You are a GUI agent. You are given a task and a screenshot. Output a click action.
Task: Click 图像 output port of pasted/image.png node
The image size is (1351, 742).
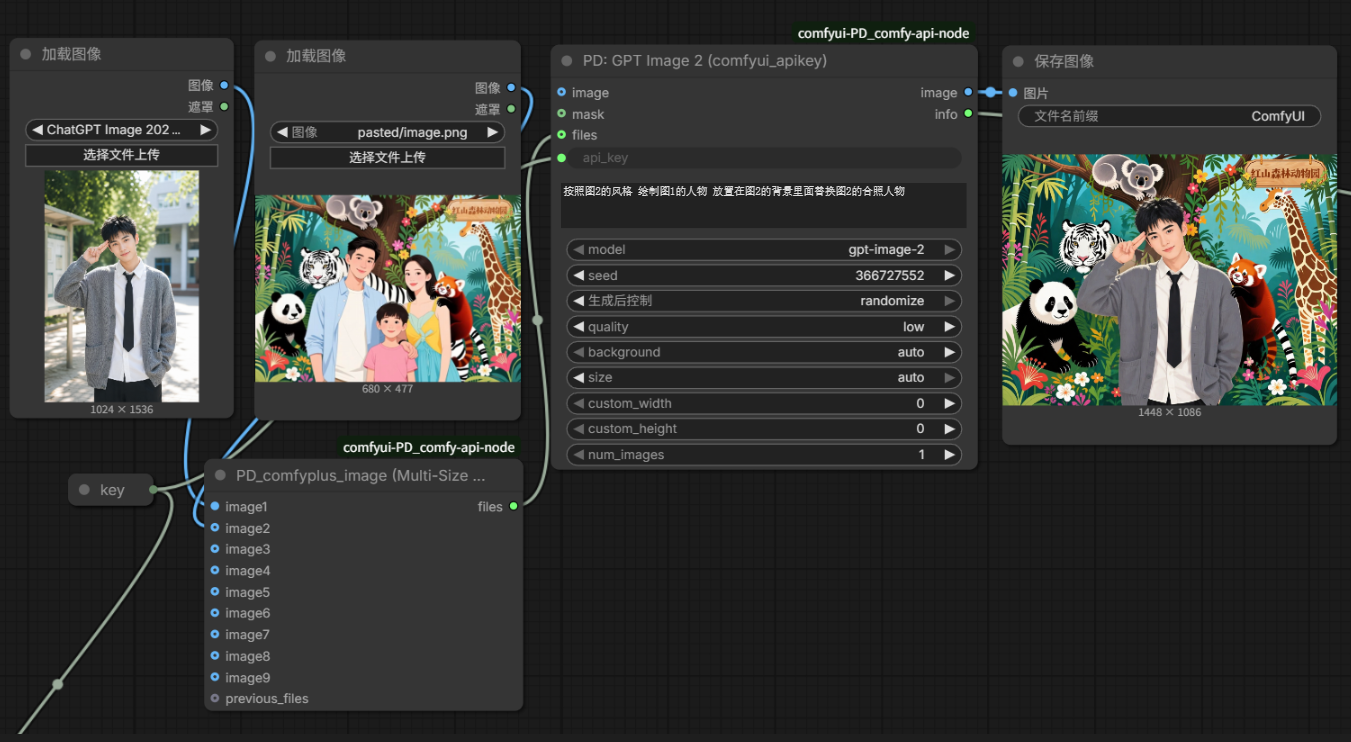coord(511,88)
